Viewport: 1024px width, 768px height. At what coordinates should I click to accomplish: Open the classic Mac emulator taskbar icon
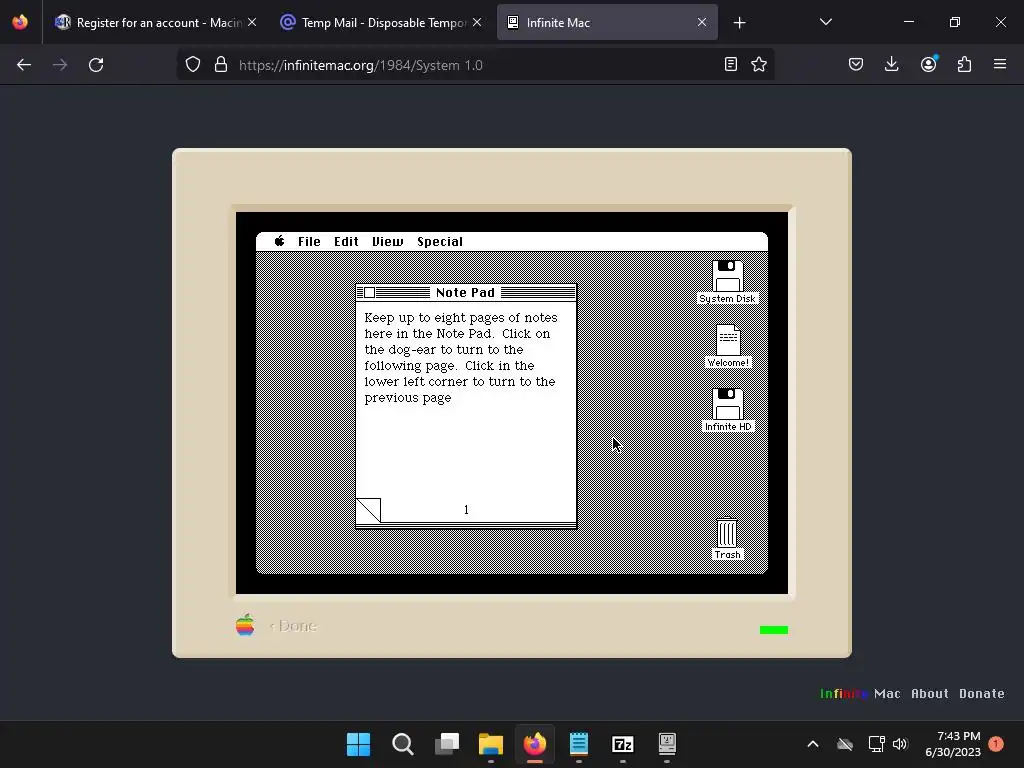point(667,744)
